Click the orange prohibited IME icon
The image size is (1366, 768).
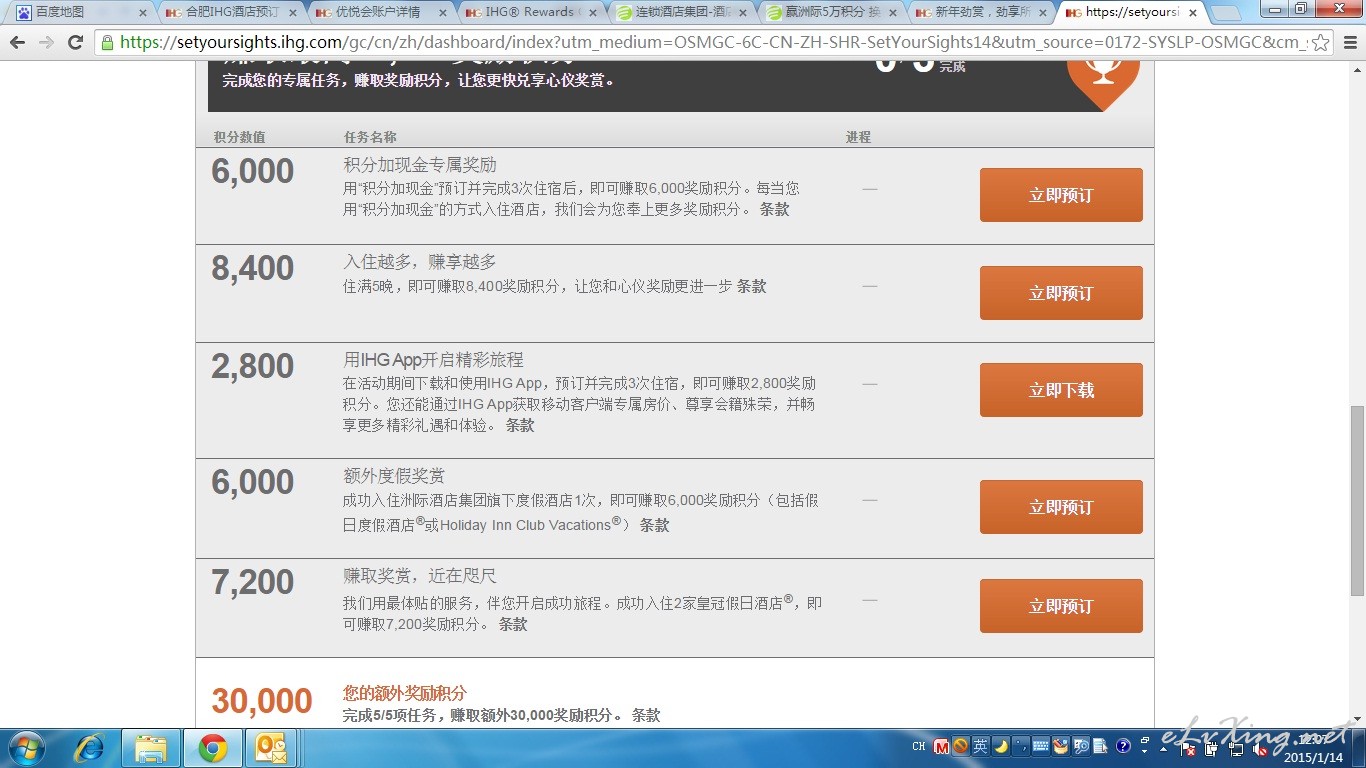coord(960,746)
